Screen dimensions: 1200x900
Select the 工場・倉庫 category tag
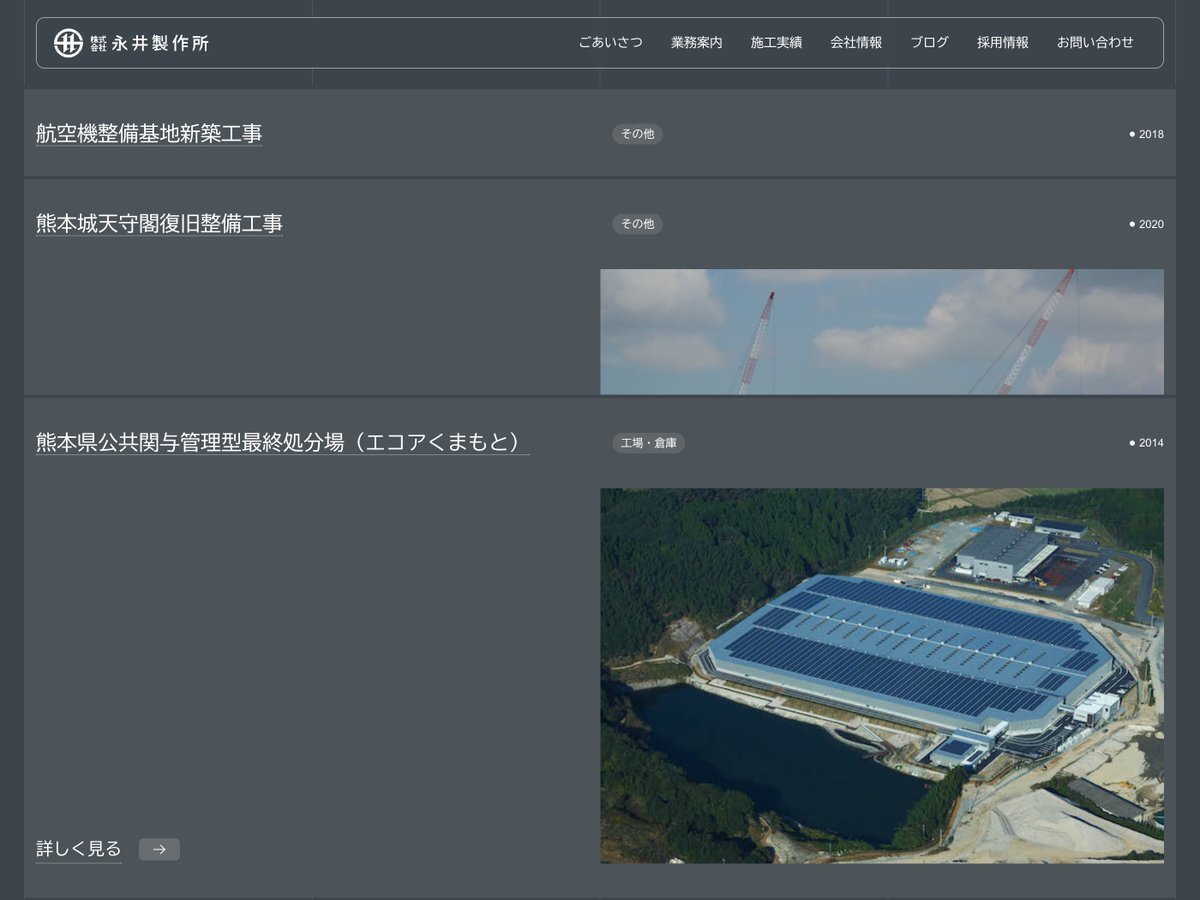tap(649, 443)
